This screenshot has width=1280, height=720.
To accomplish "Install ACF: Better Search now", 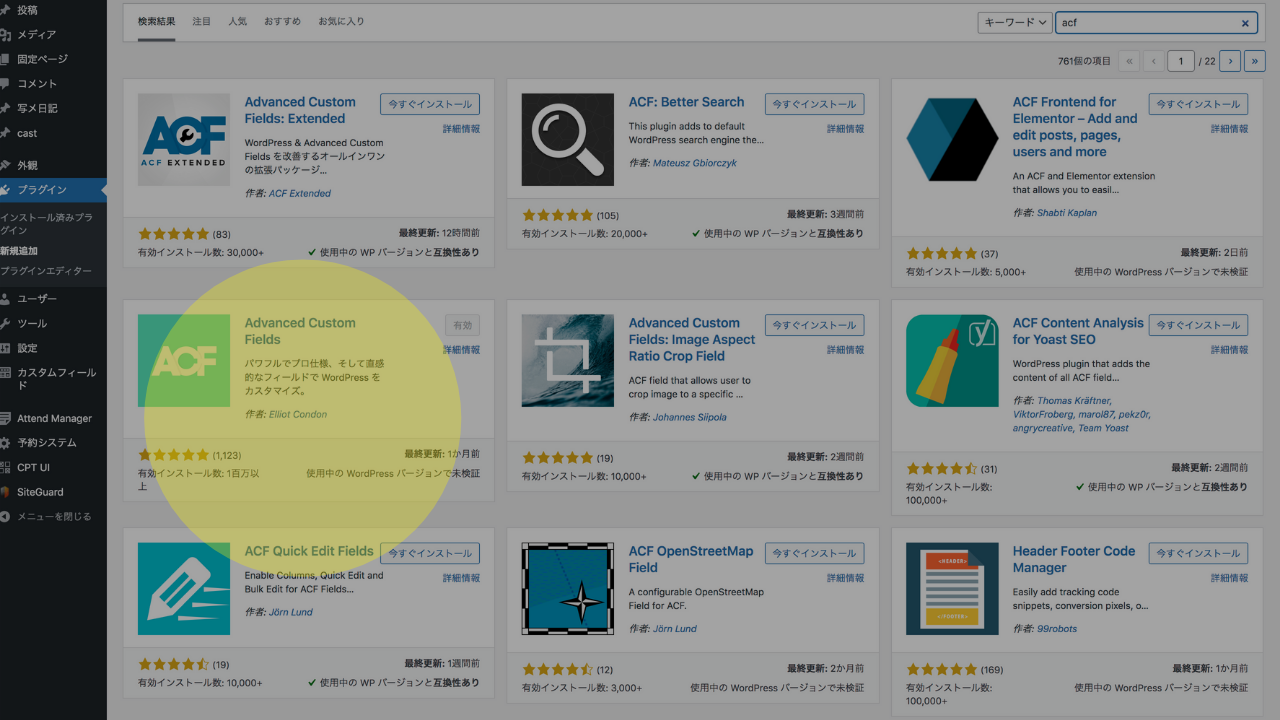I will pos(815,104).
